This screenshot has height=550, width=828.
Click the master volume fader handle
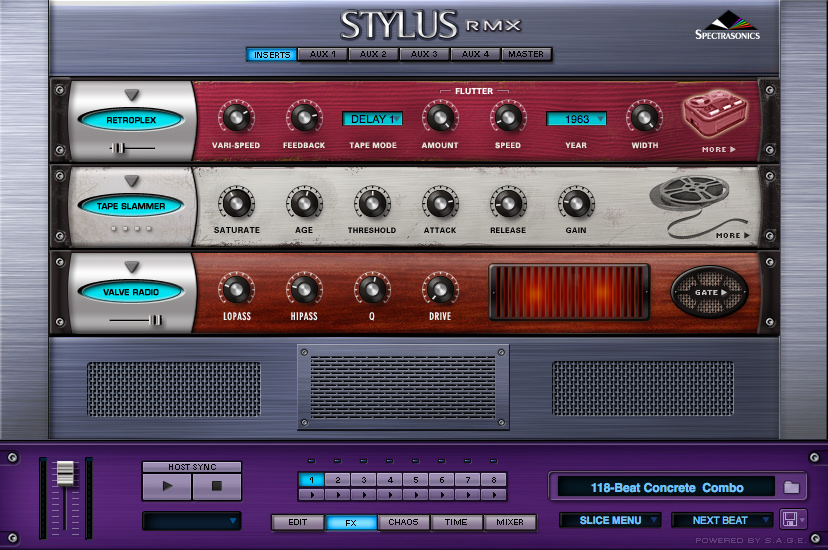pos(65,473)
